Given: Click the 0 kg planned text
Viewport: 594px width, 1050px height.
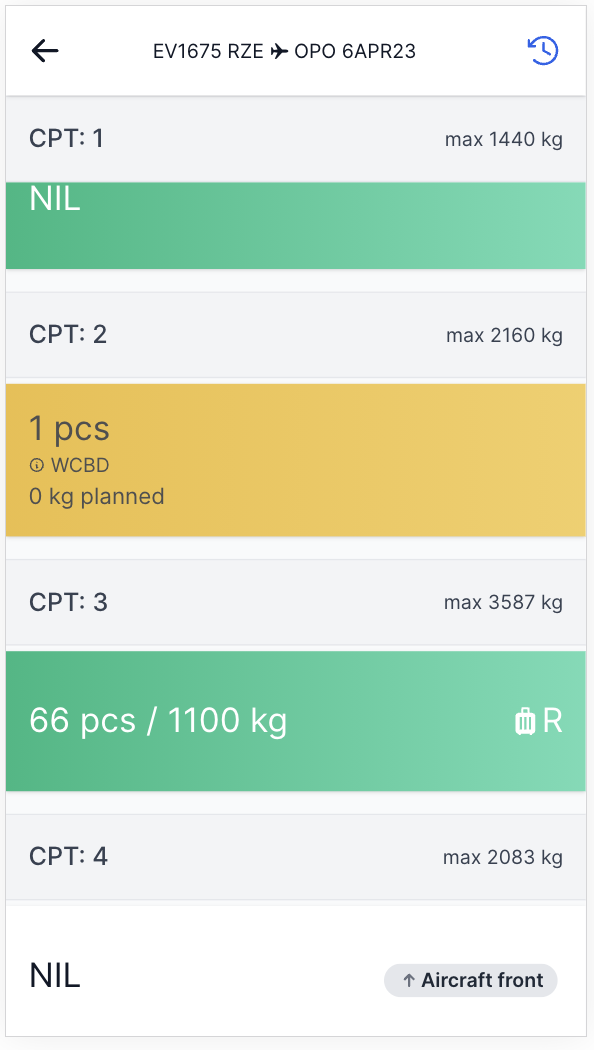Looking at the screenshot, I should 96,497.
